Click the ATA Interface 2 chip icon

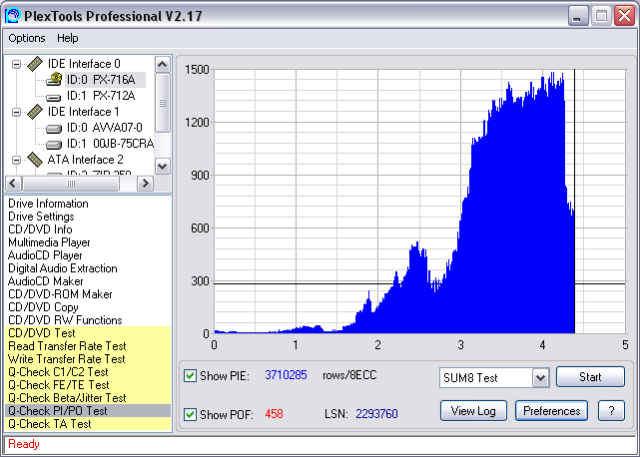(35, 160)
